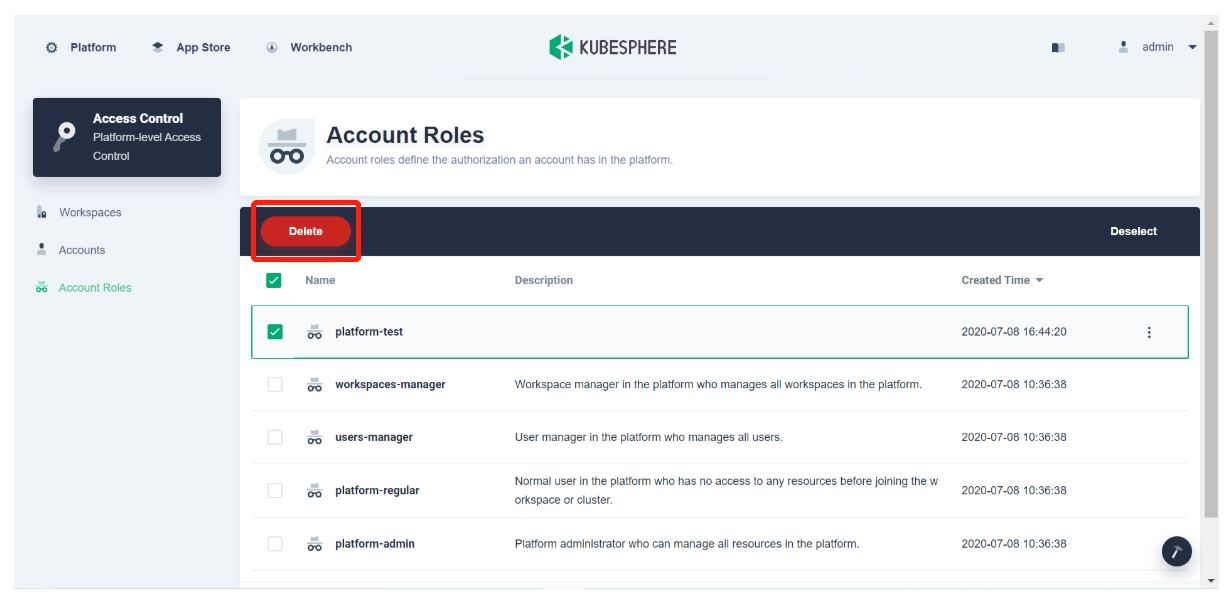The height and width of the screenshot is (600, 1227).
Task: Check the platform-regular row checkbox
Action: point(275,490)
